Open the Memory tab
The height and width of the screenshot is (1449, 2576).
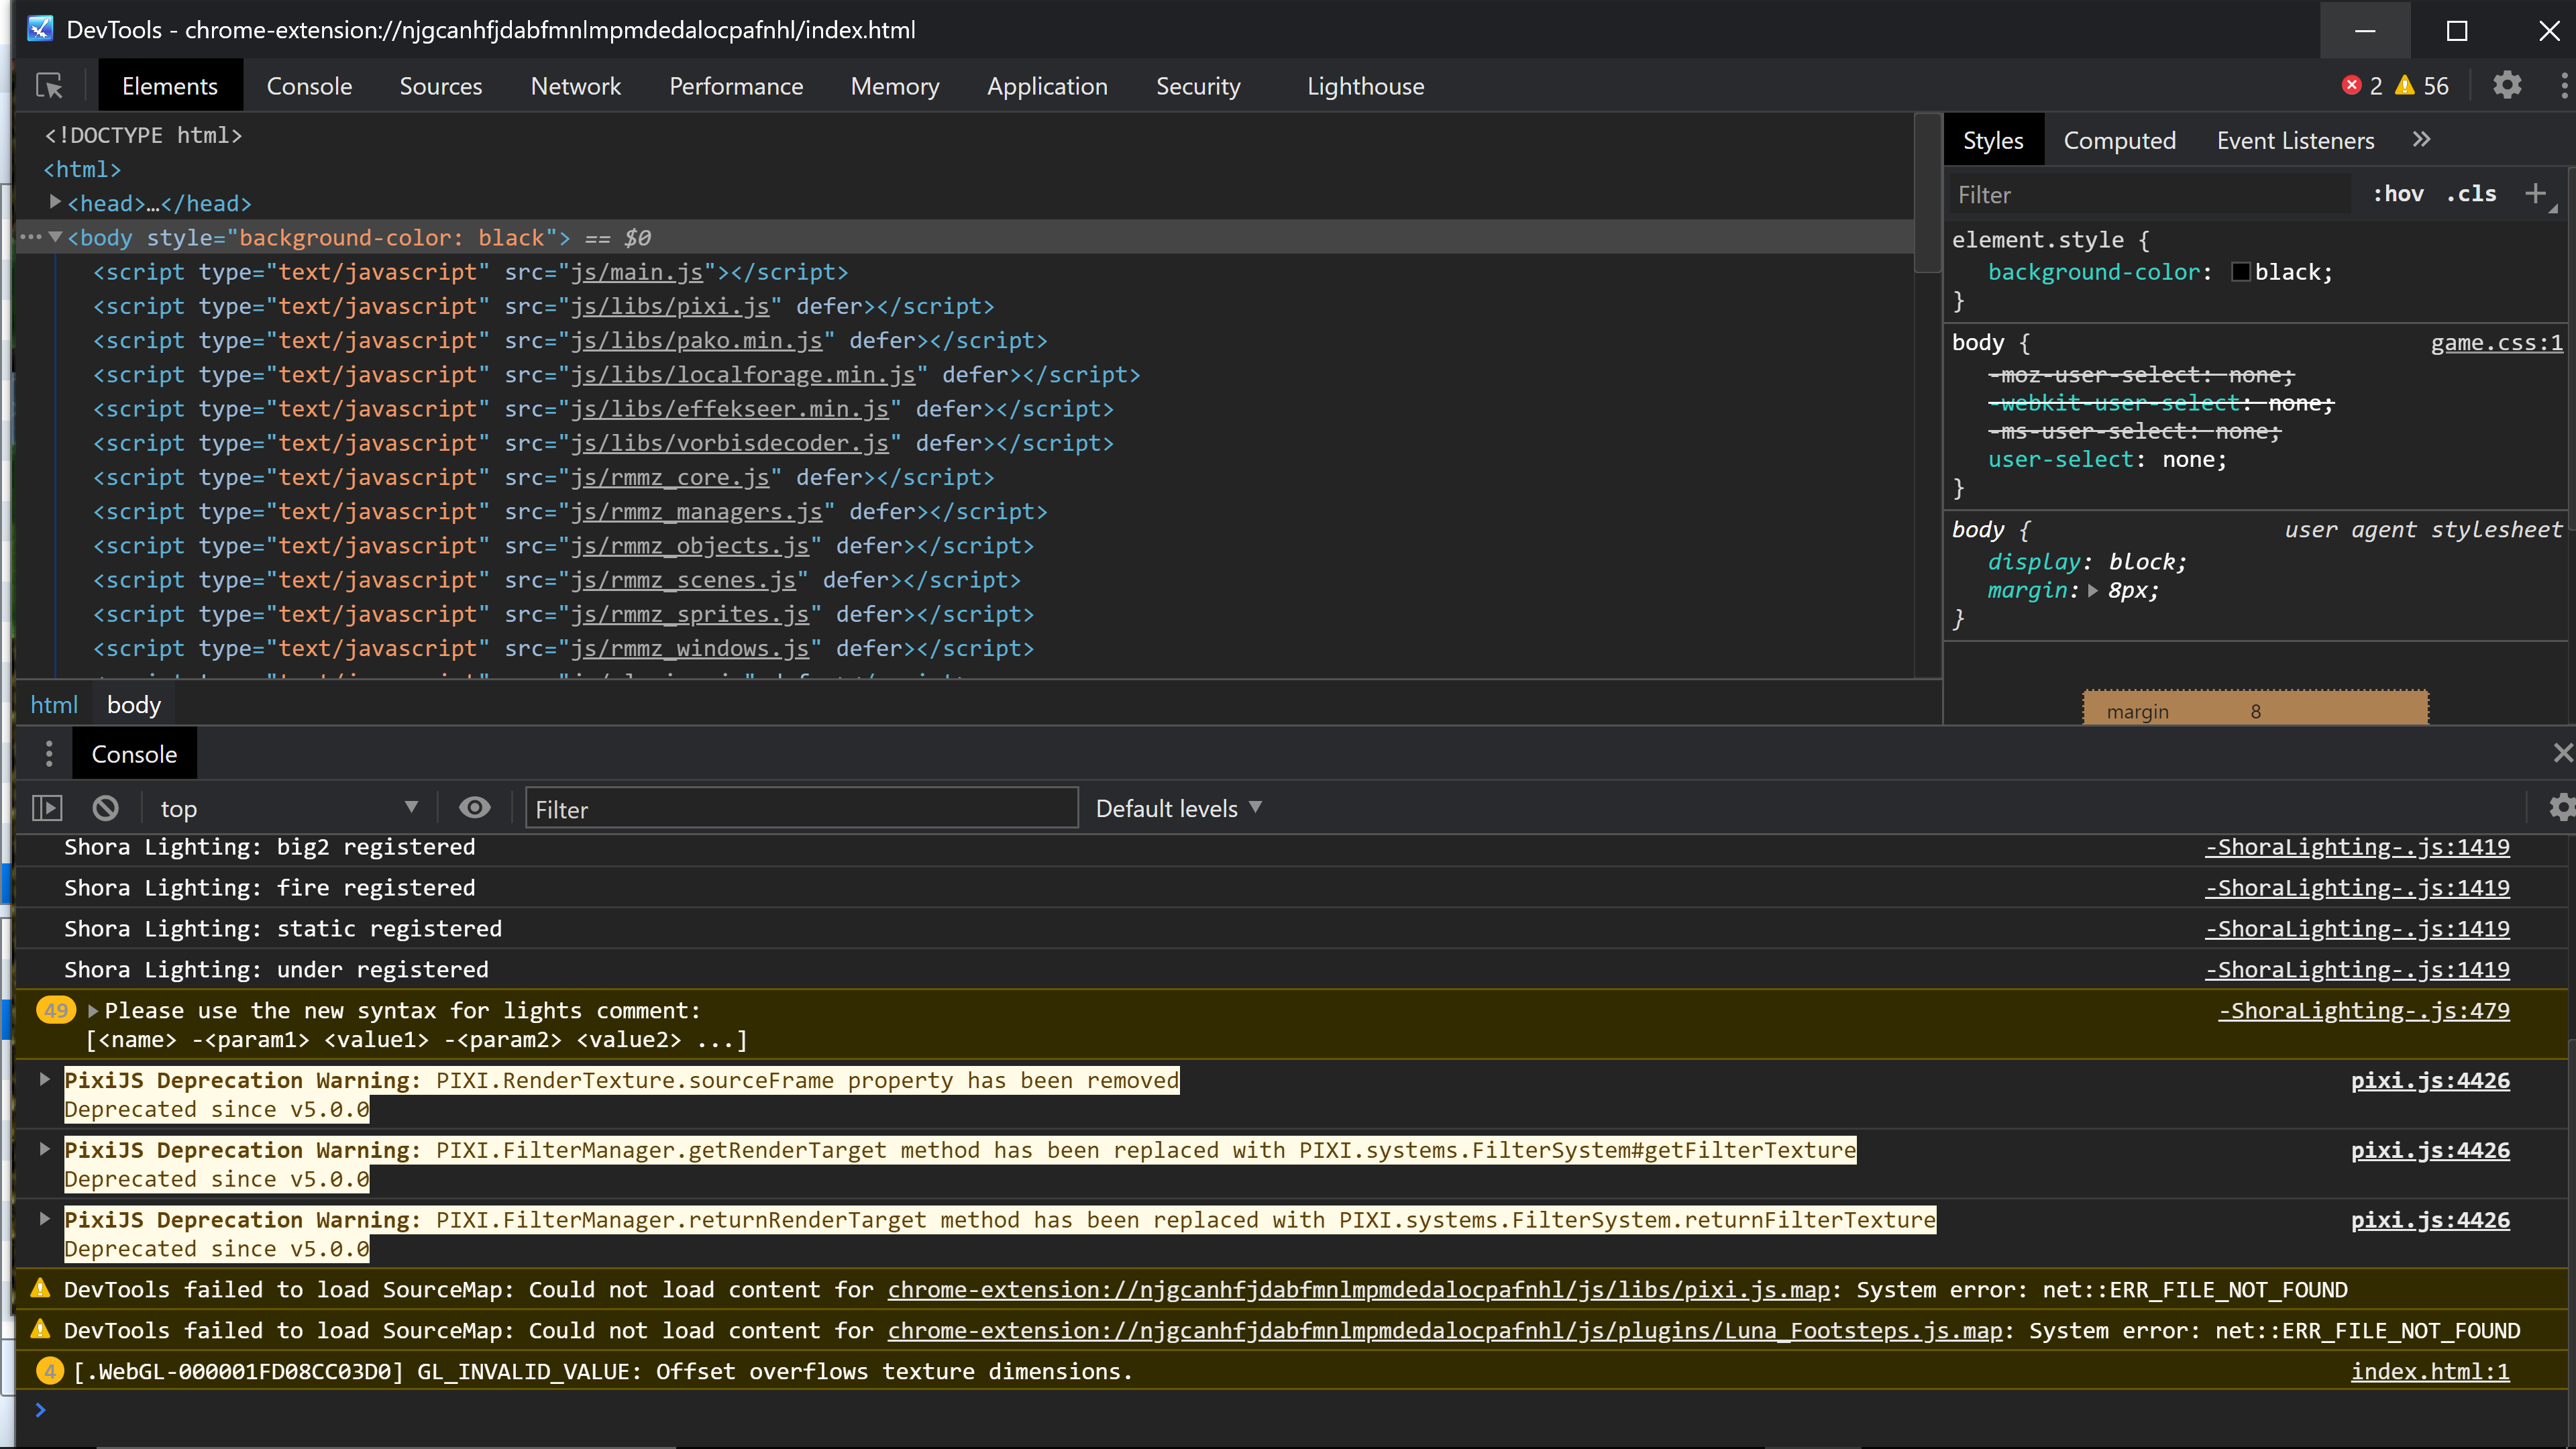895,86
